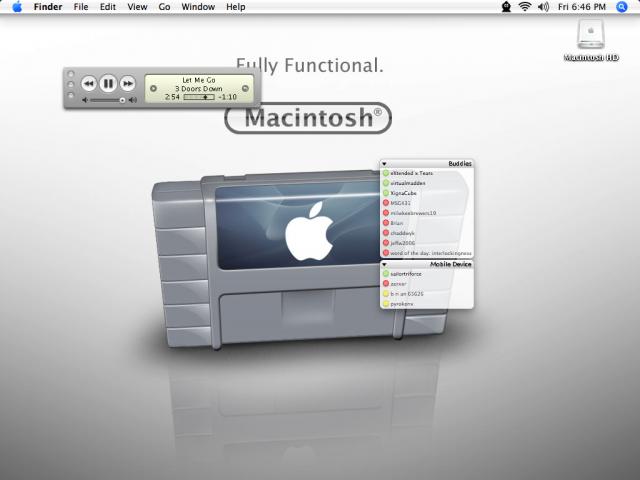The image size is (640, 480).
Task: Click the top window control of the iTunes mini player
Action: point(71,74)
